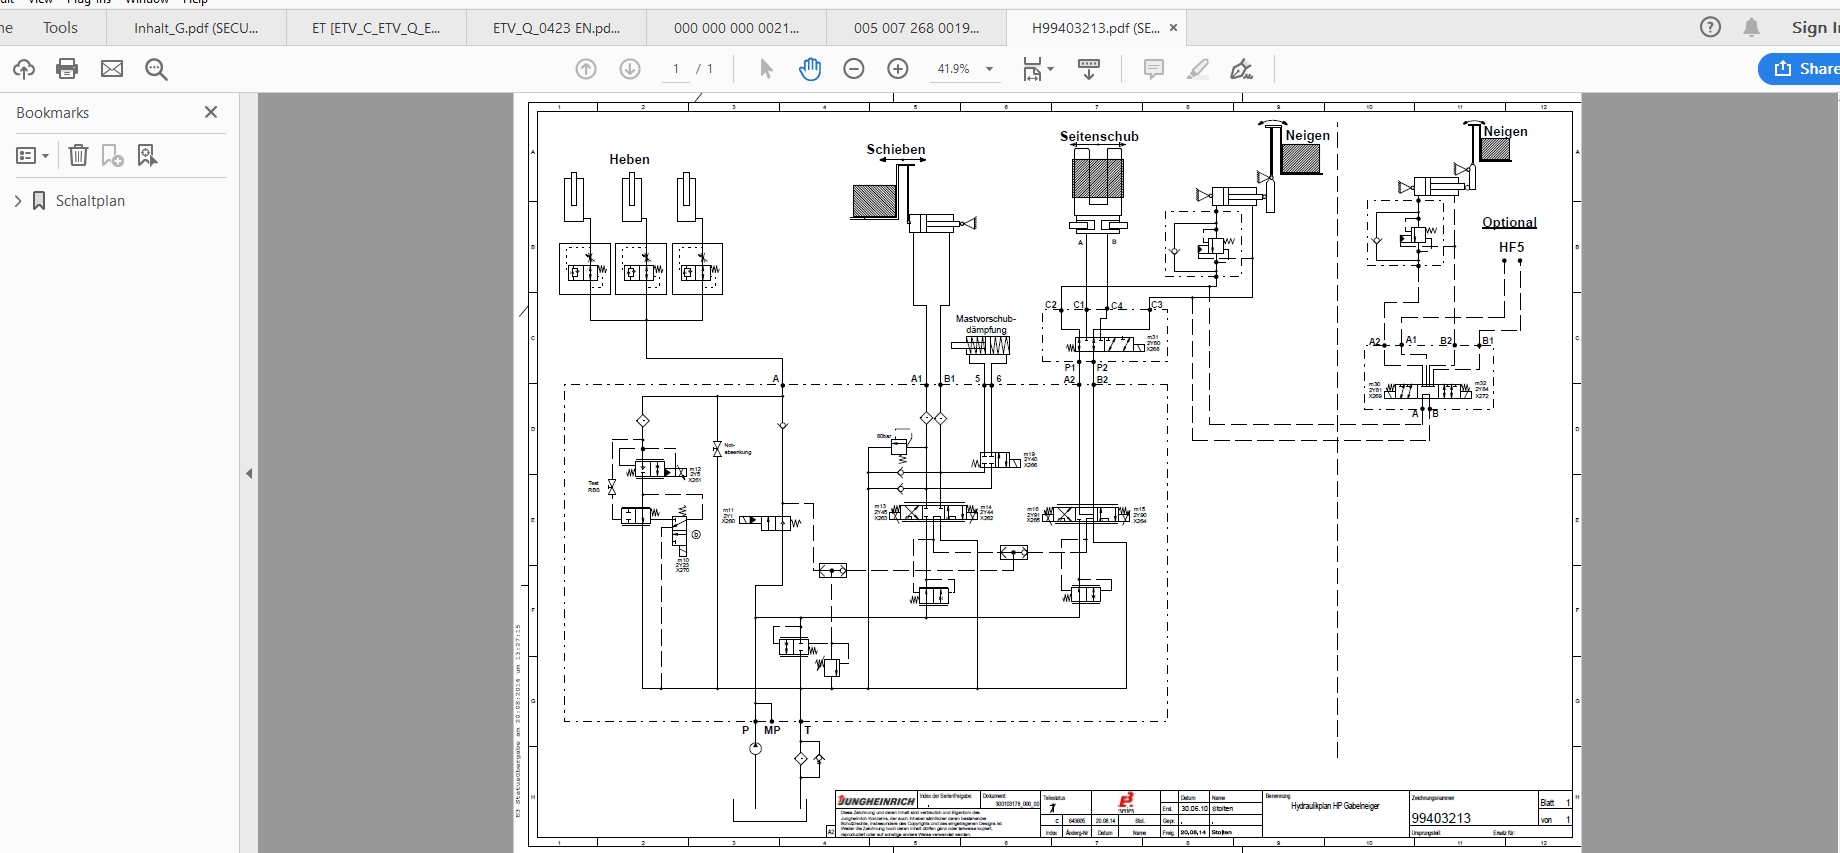1840x853 pixels.
Task: Open the bookmarks options dropdown menu
Action: coord(32,155)
